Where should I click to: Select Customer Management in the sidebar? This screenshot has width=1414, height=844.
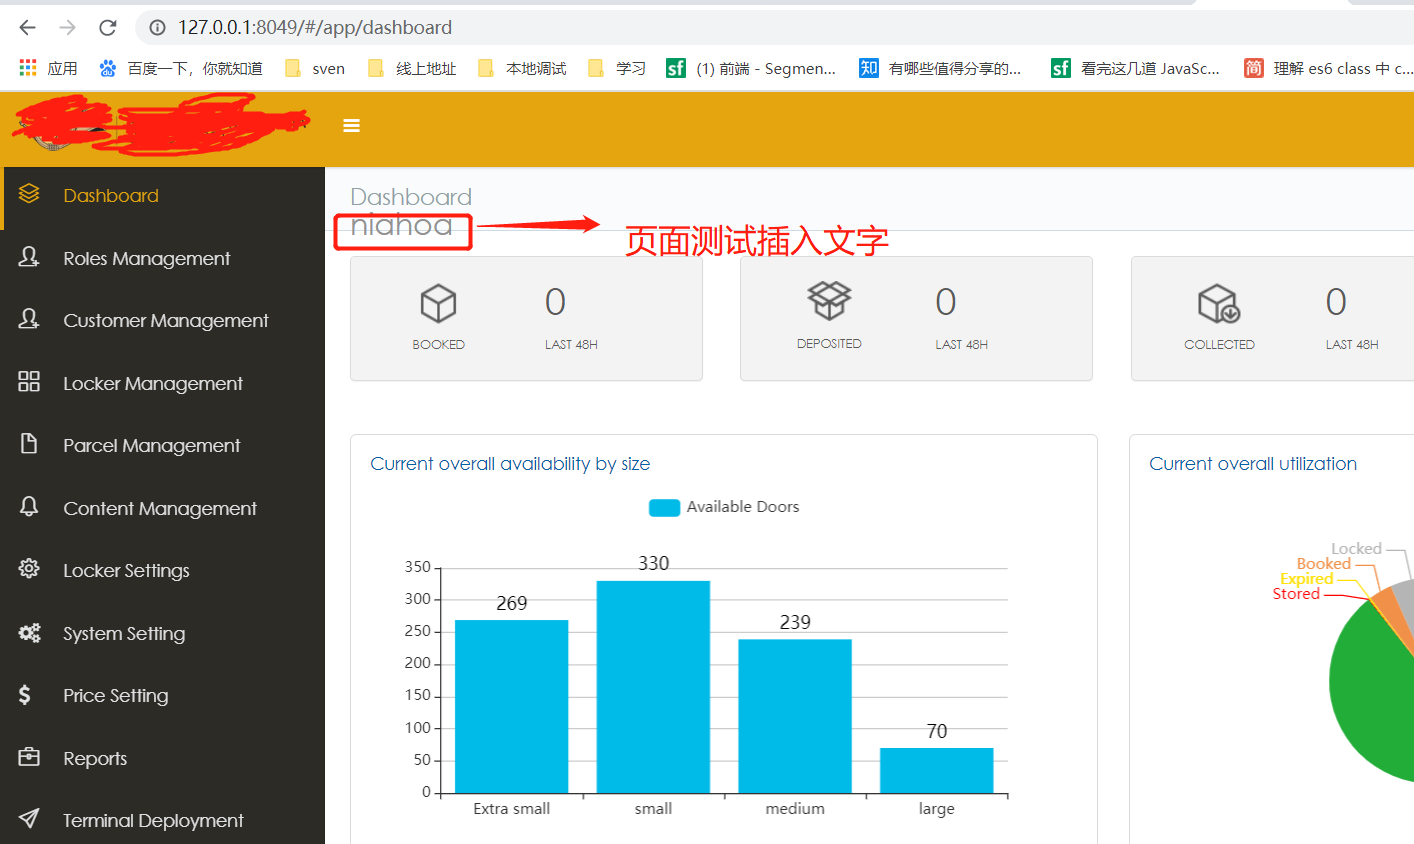[x=166, y=320]
